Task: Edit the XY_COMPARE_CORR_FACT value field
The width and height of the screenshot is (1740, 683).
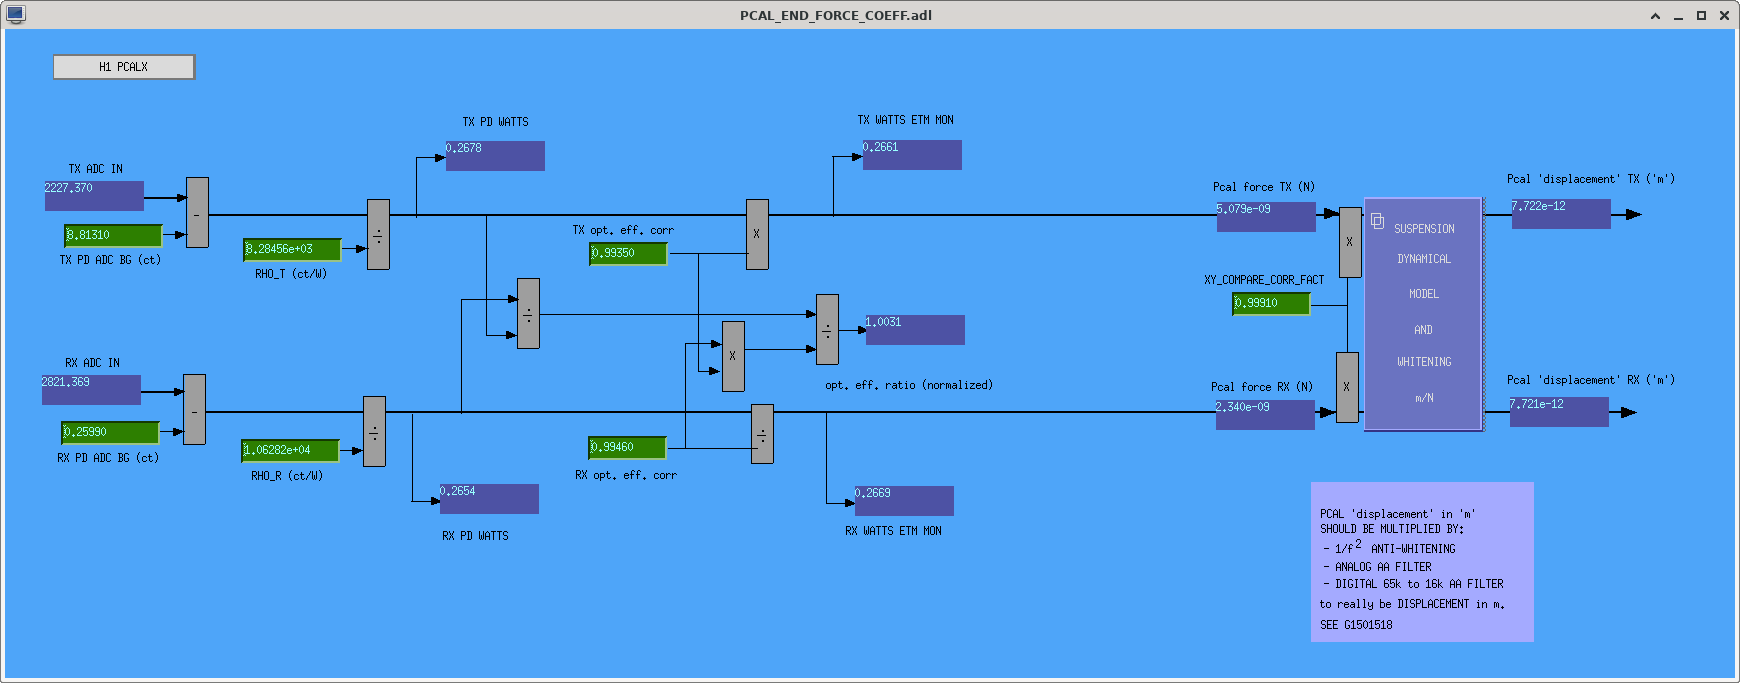Action: click(1271, 303)
